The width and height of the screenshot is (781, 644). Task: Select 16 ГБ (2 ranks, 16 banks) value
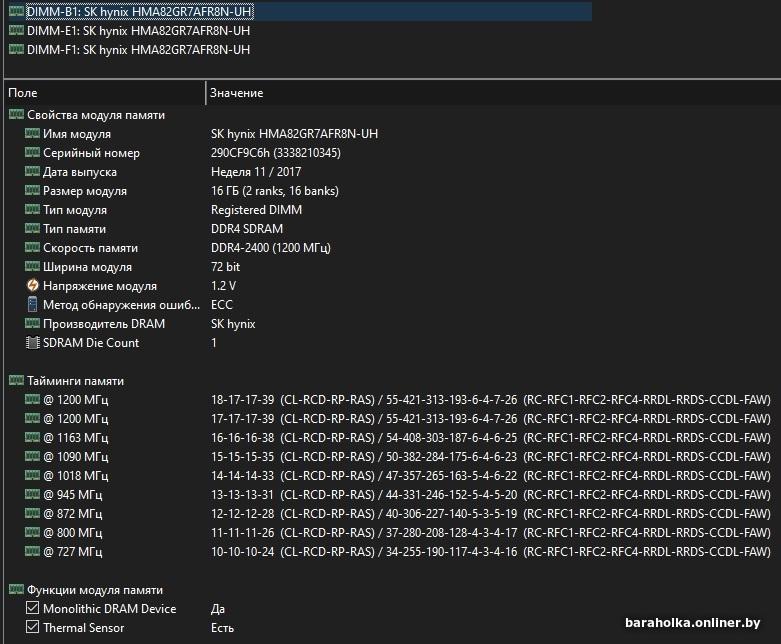tap(275, 191)
